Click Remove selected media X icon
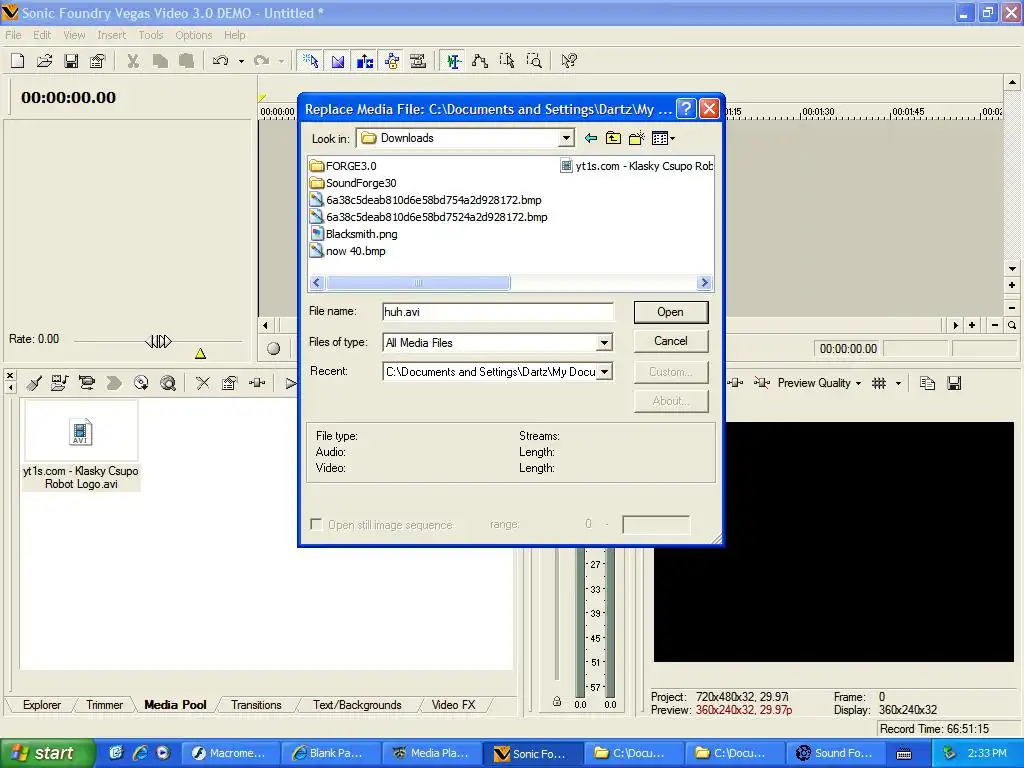This screenshot has width=1024, height=768. click(203, 383)
